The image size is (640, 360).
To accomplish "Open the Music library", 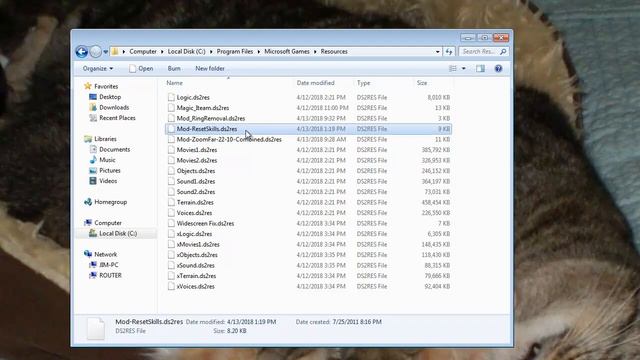I will pyautogui.click(x=107, y=160).
